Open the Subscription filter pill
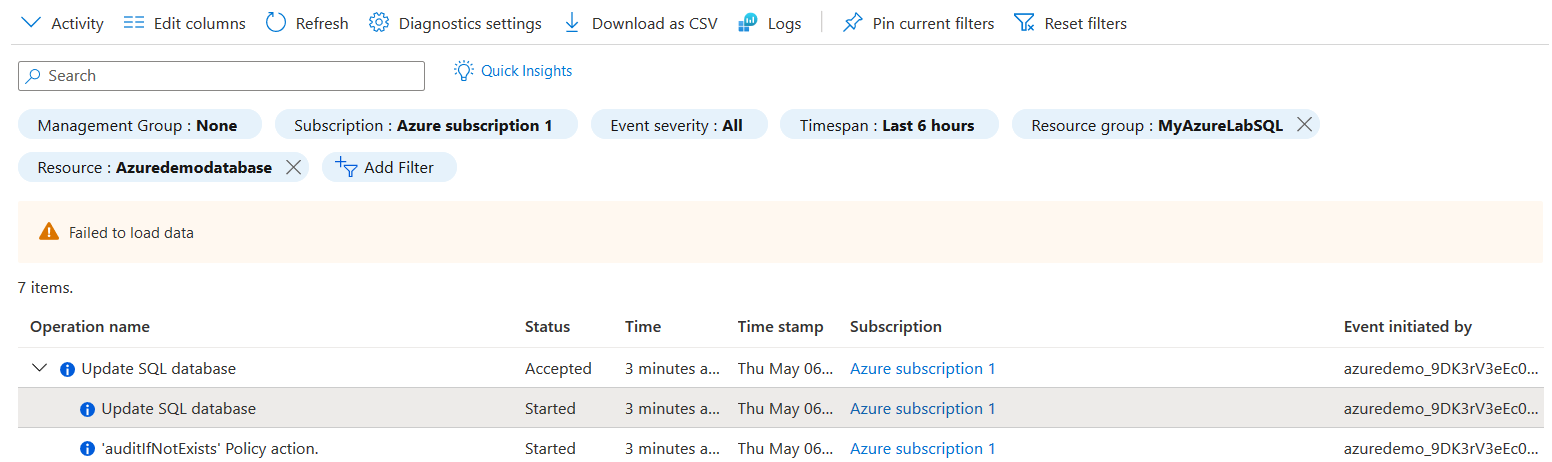1552x462 pixels. point(426,126)
